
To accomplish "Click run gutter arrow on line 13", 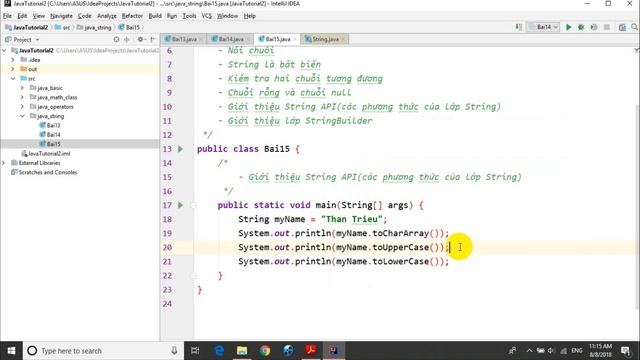I will click(x=180, y=149).
